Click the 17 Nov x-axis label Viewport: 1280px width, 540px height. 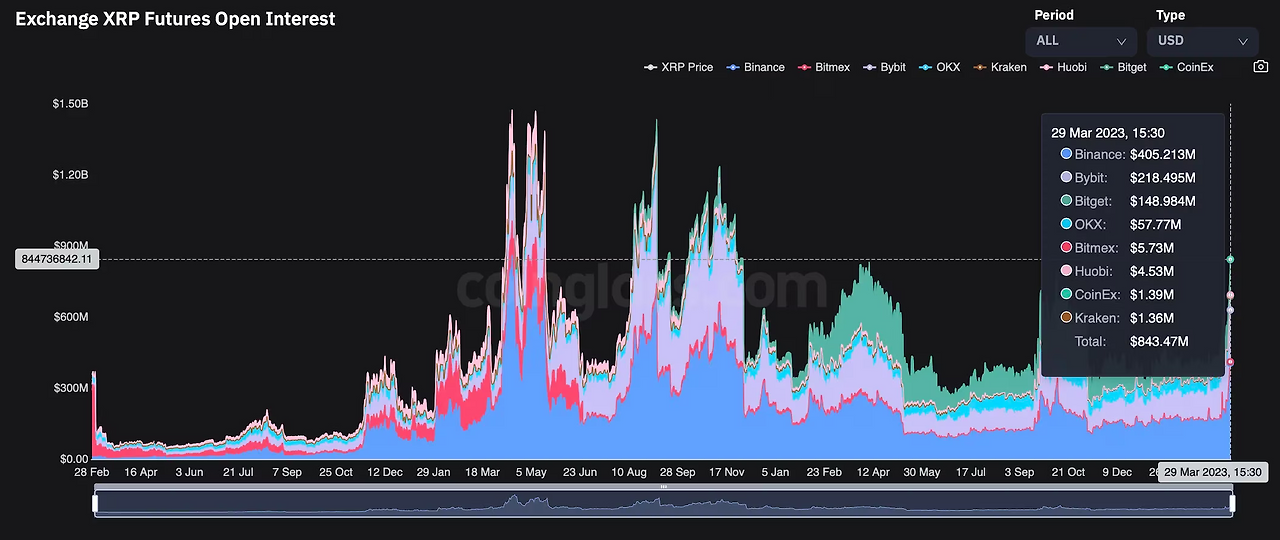[x=727, y=472]
